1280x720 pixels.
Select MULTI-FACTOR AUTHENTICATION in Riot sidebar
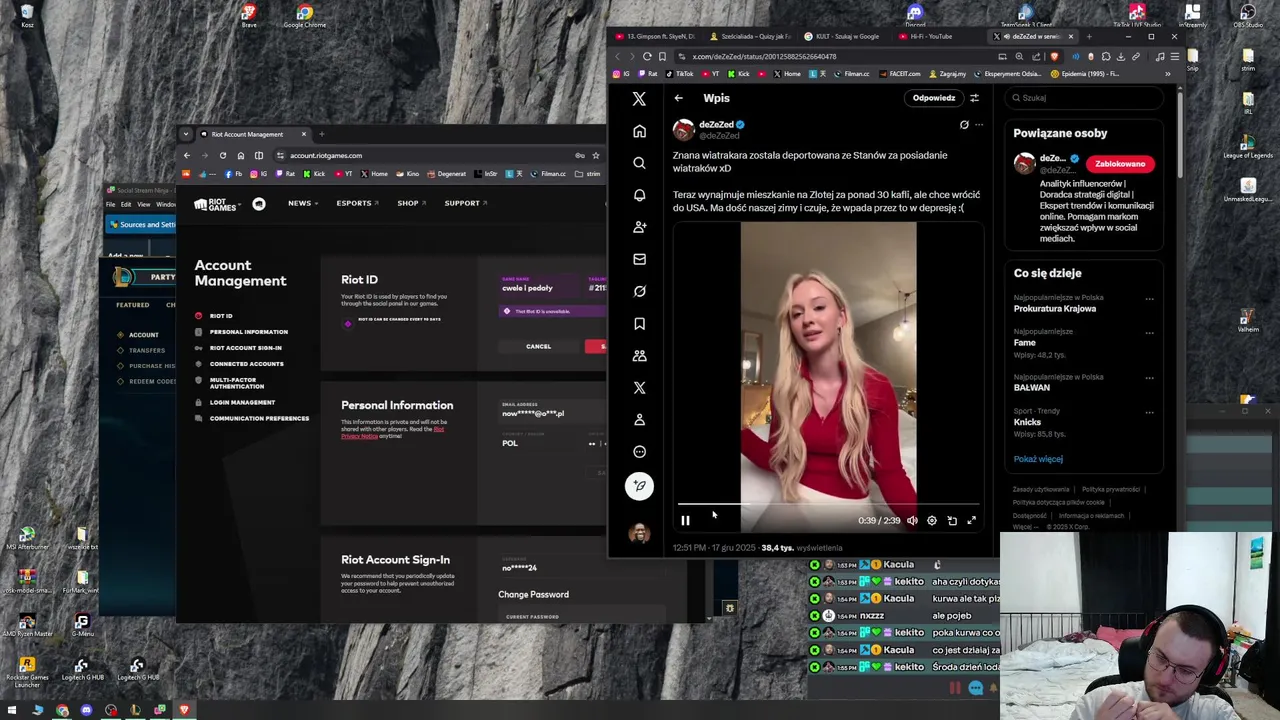click(237, 383)
